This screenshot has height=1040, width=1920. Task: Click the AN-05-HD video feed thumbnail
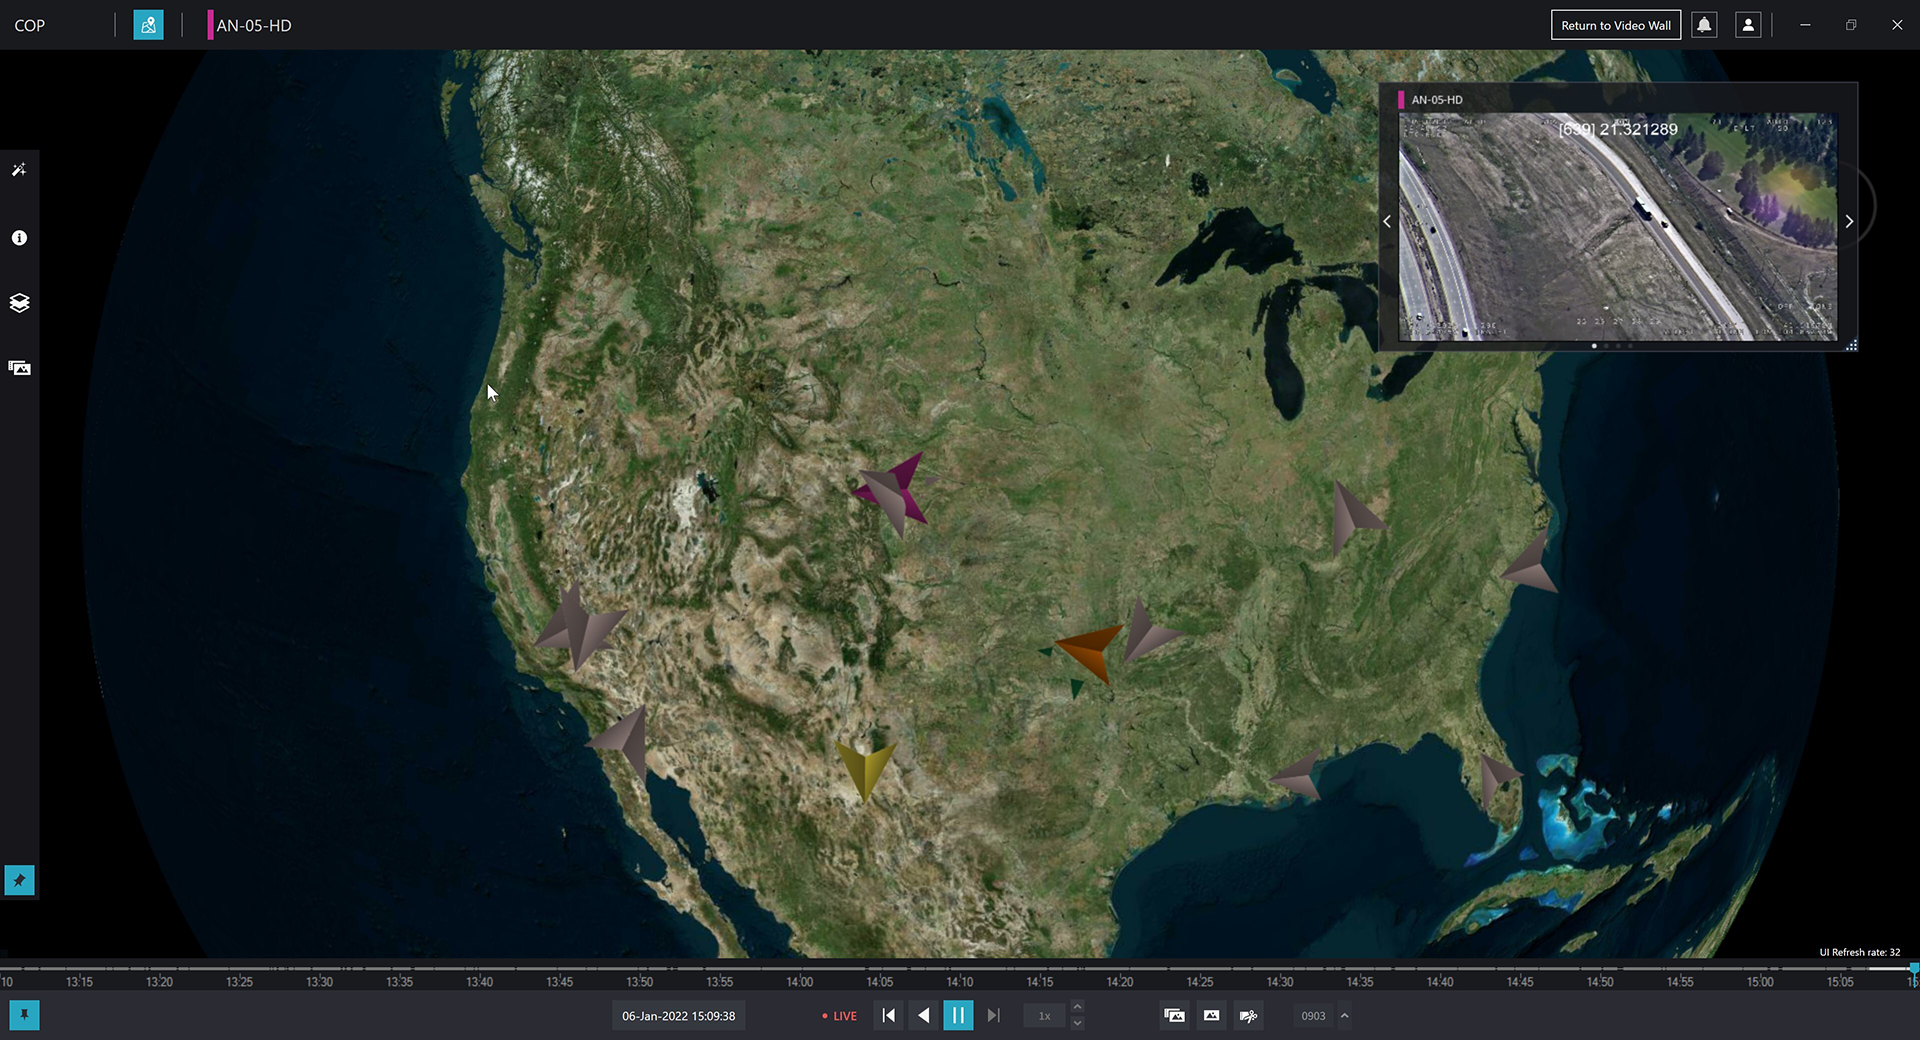[1617, 227]
